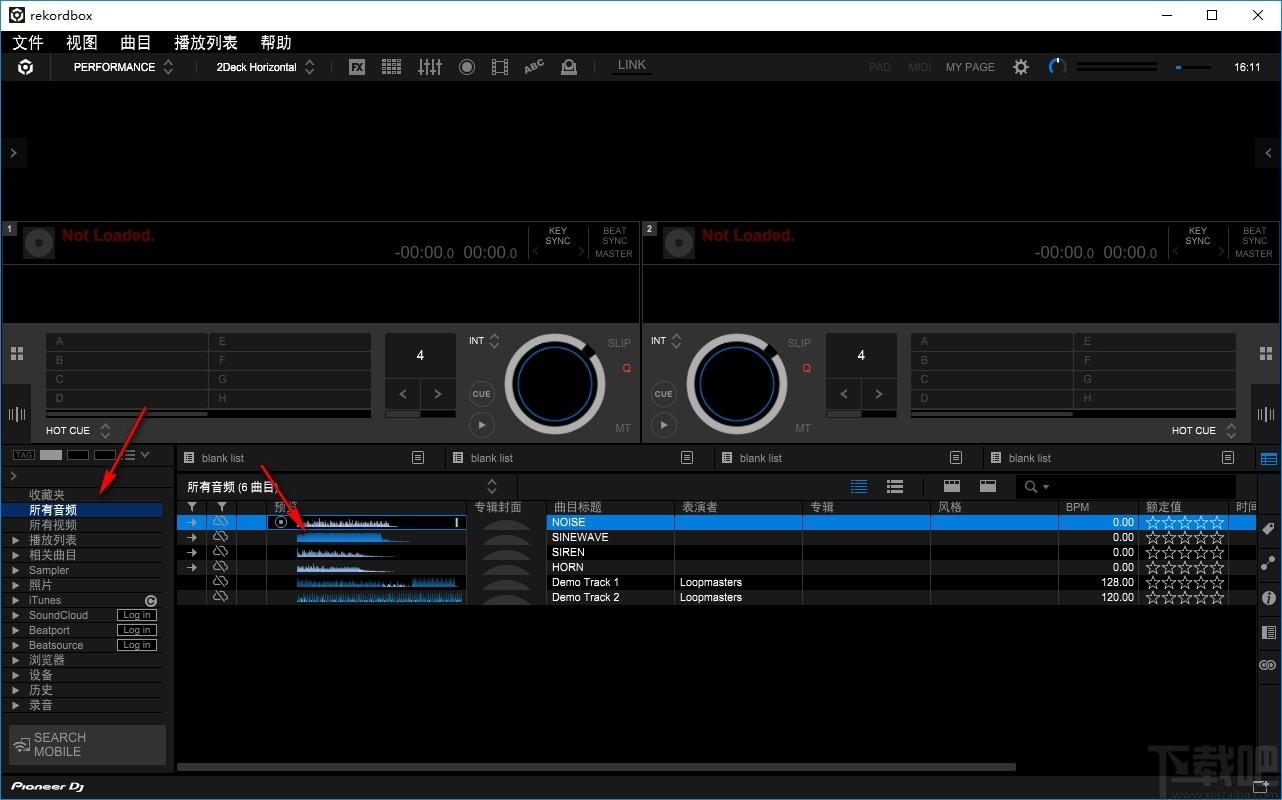Enable SLIP mode on deck 1
The width and height of the screenshot is (1282, 800).
(619, 343)
